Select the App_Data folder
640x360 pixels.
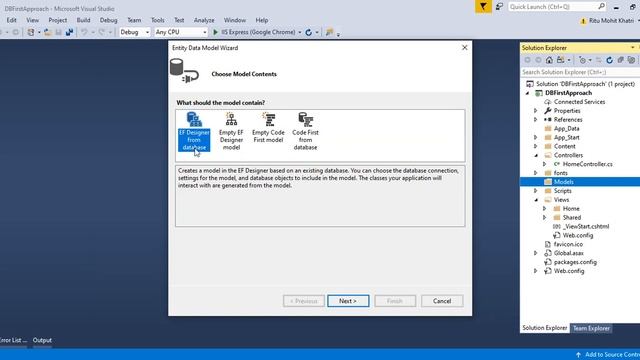tap(566, 129)
